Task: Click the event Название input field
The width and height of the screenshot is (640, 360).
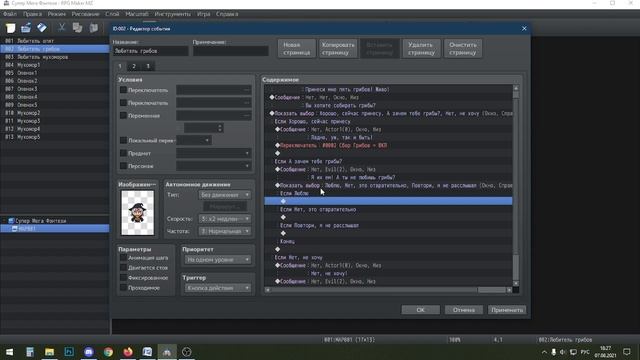Action: 151,51
